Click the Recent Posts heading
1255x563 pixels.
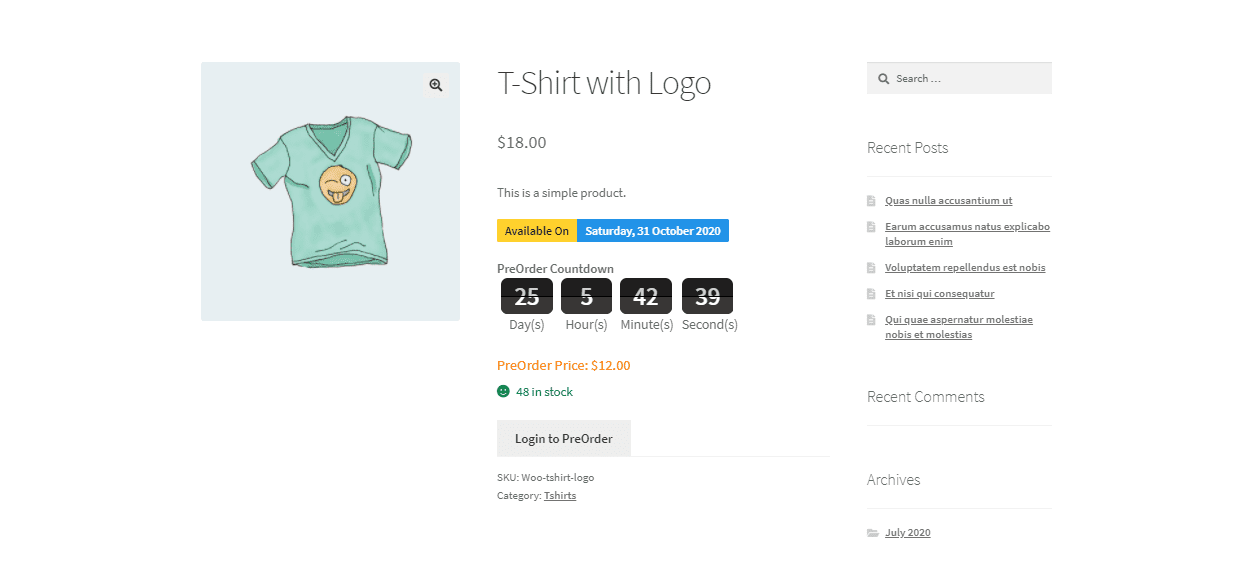click(907, 148)
